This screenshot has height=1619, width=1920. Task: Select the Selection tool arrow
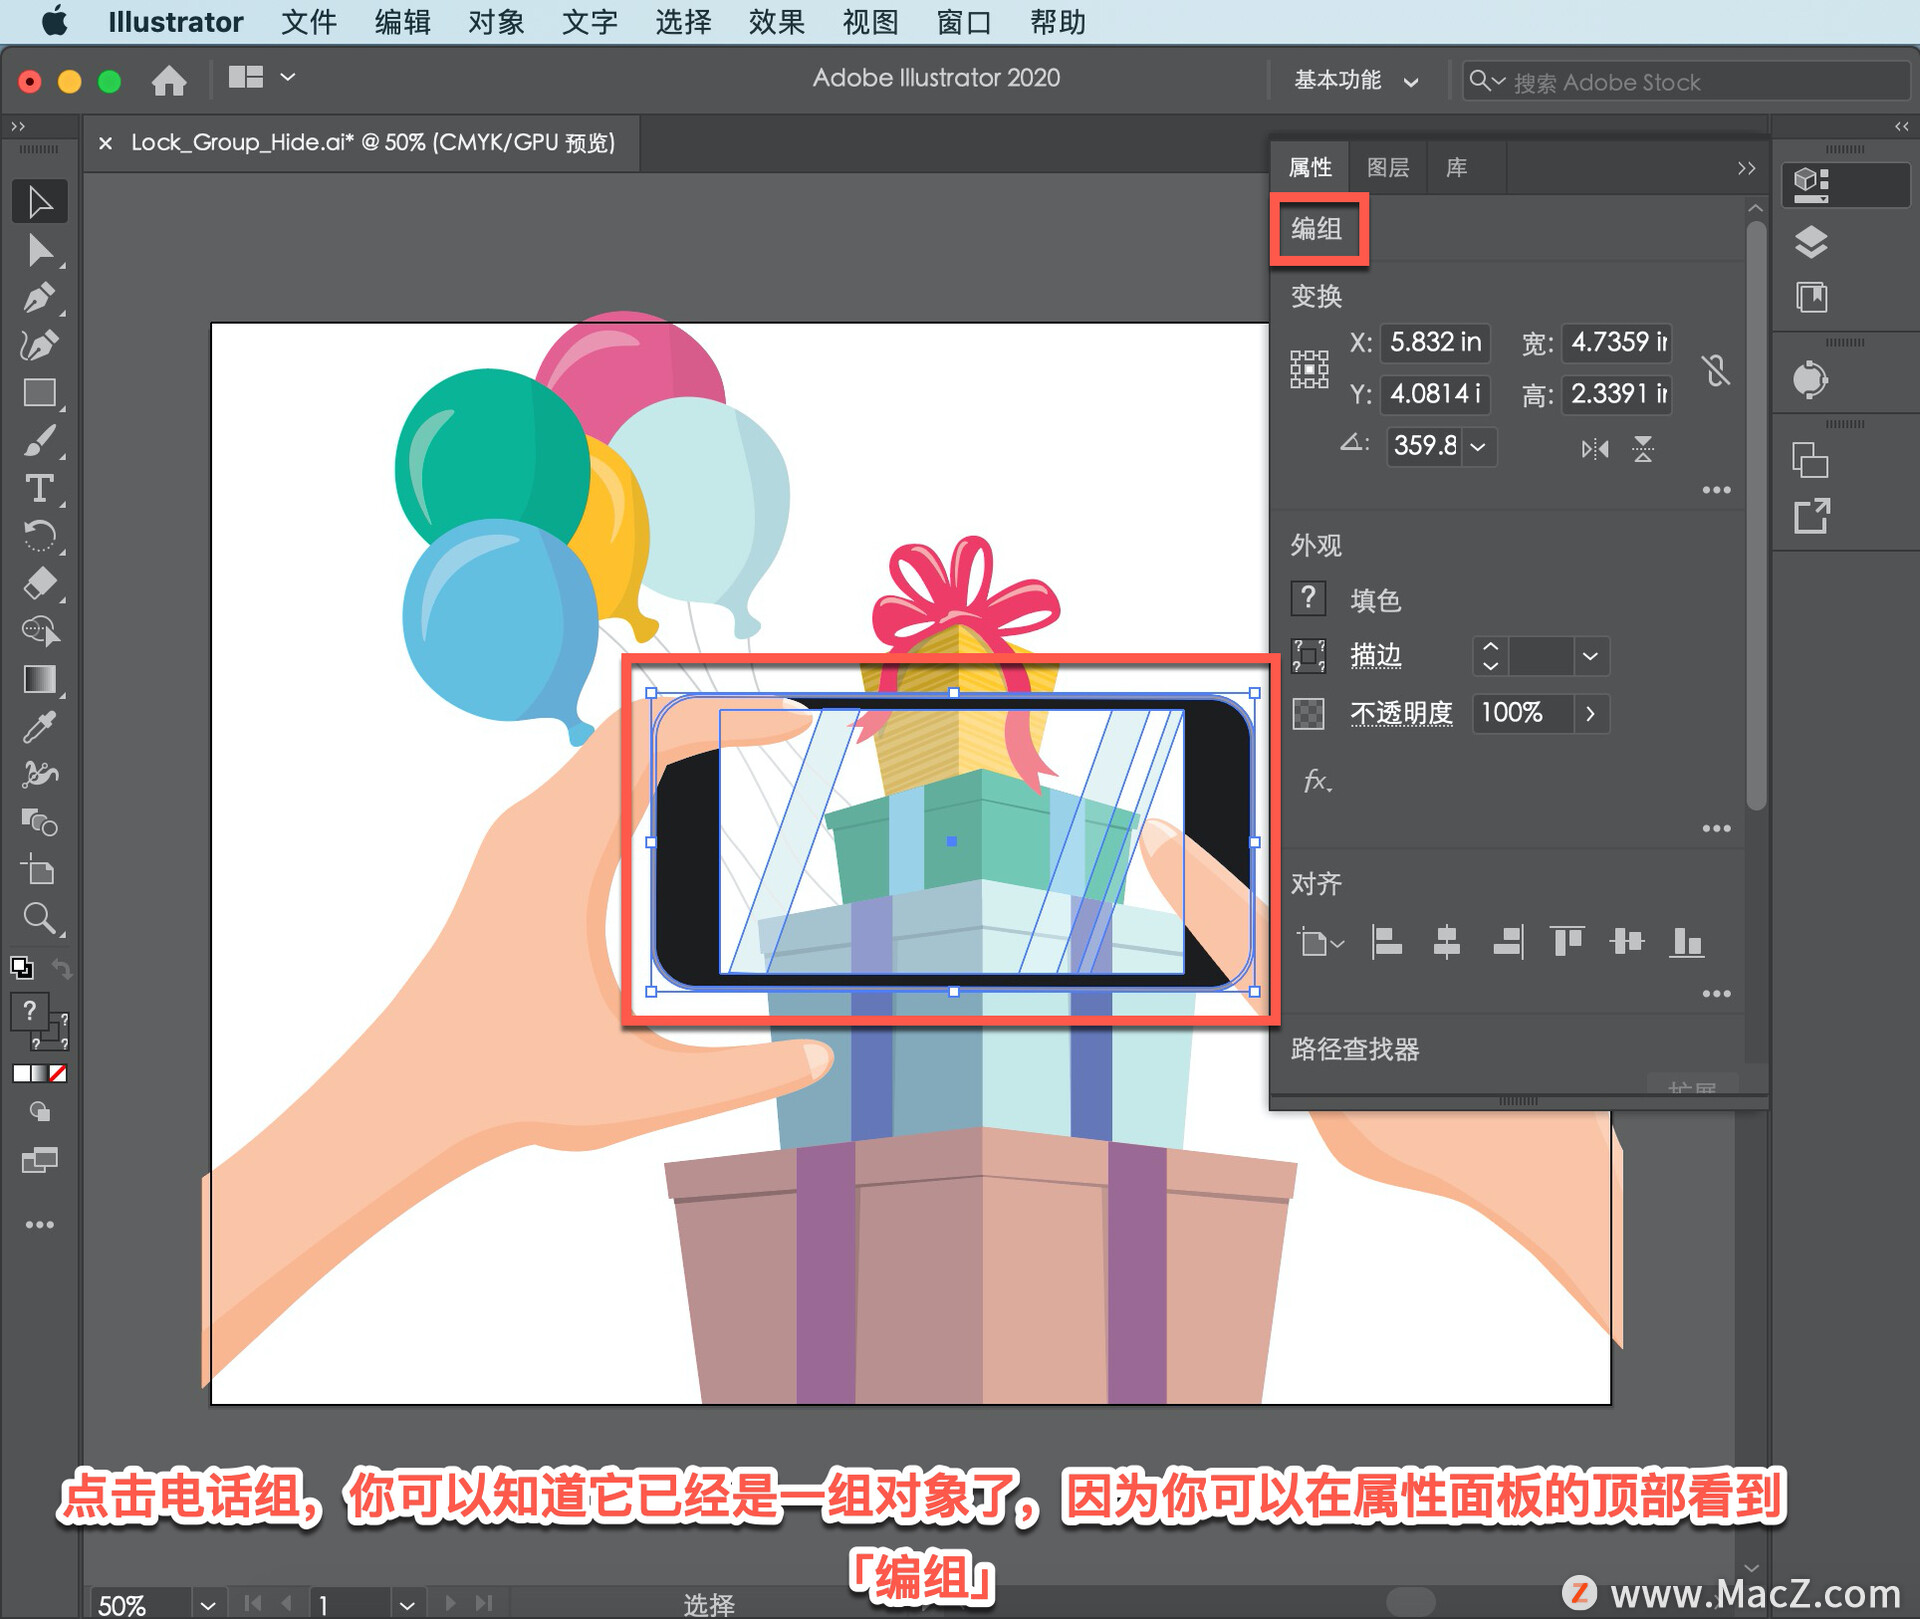[40, 202]
